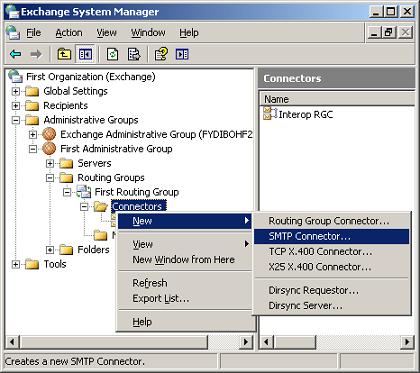Viewport: 420px width, 373px height.
Task: Expand the Tools node
Action: pyautogui.click(x=15, y=264)
